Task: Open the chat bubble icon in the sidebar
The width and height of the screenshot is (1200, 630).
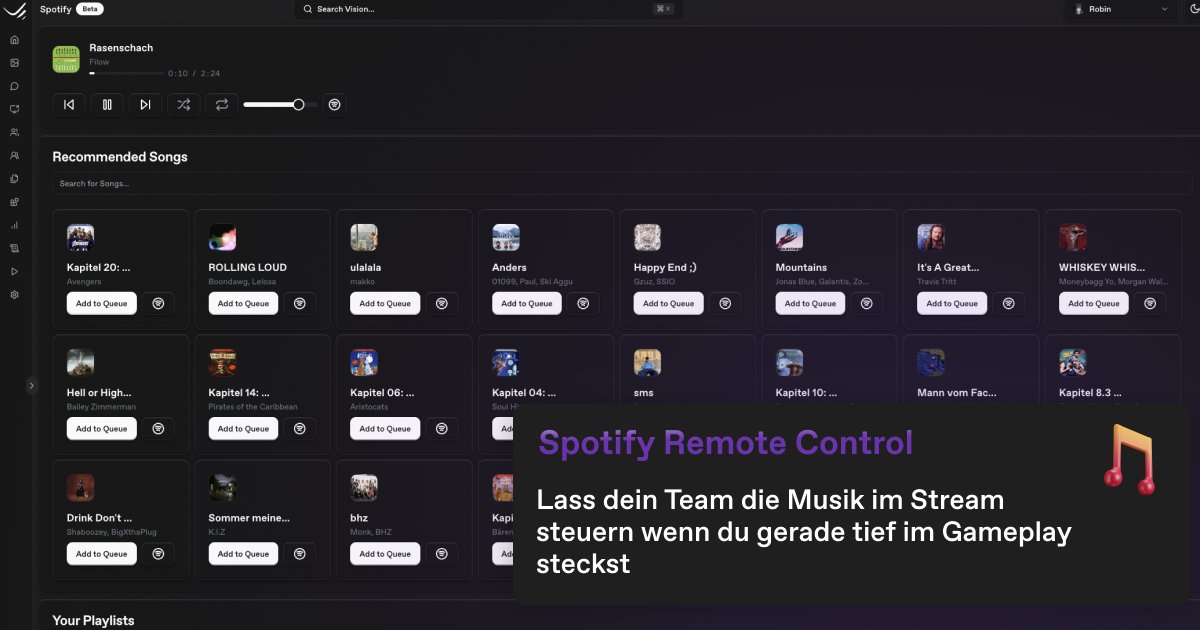Action: click(14, 86)
